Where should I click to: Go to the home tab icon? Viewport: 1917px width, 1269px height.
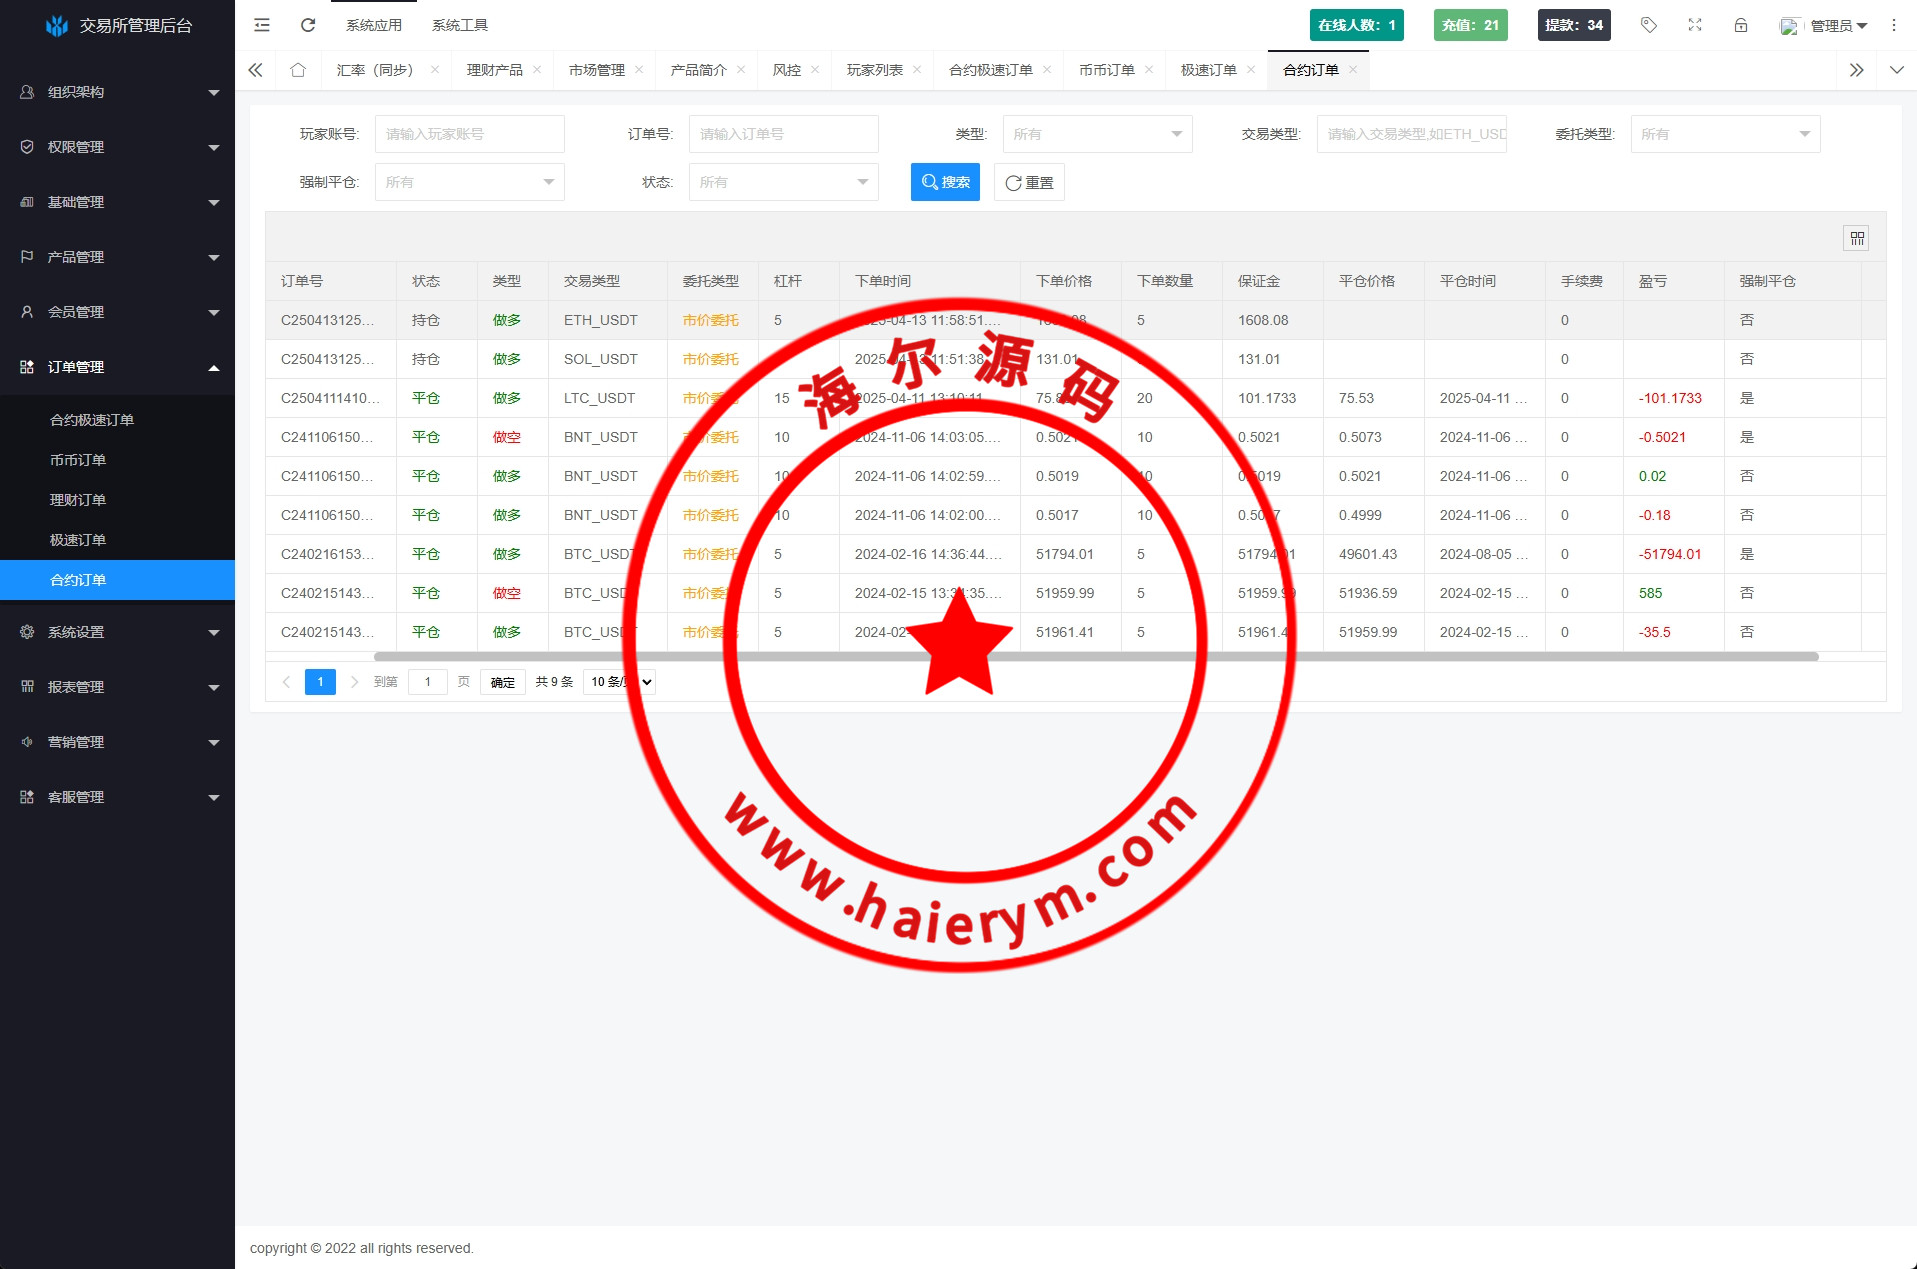coord(298,70)
